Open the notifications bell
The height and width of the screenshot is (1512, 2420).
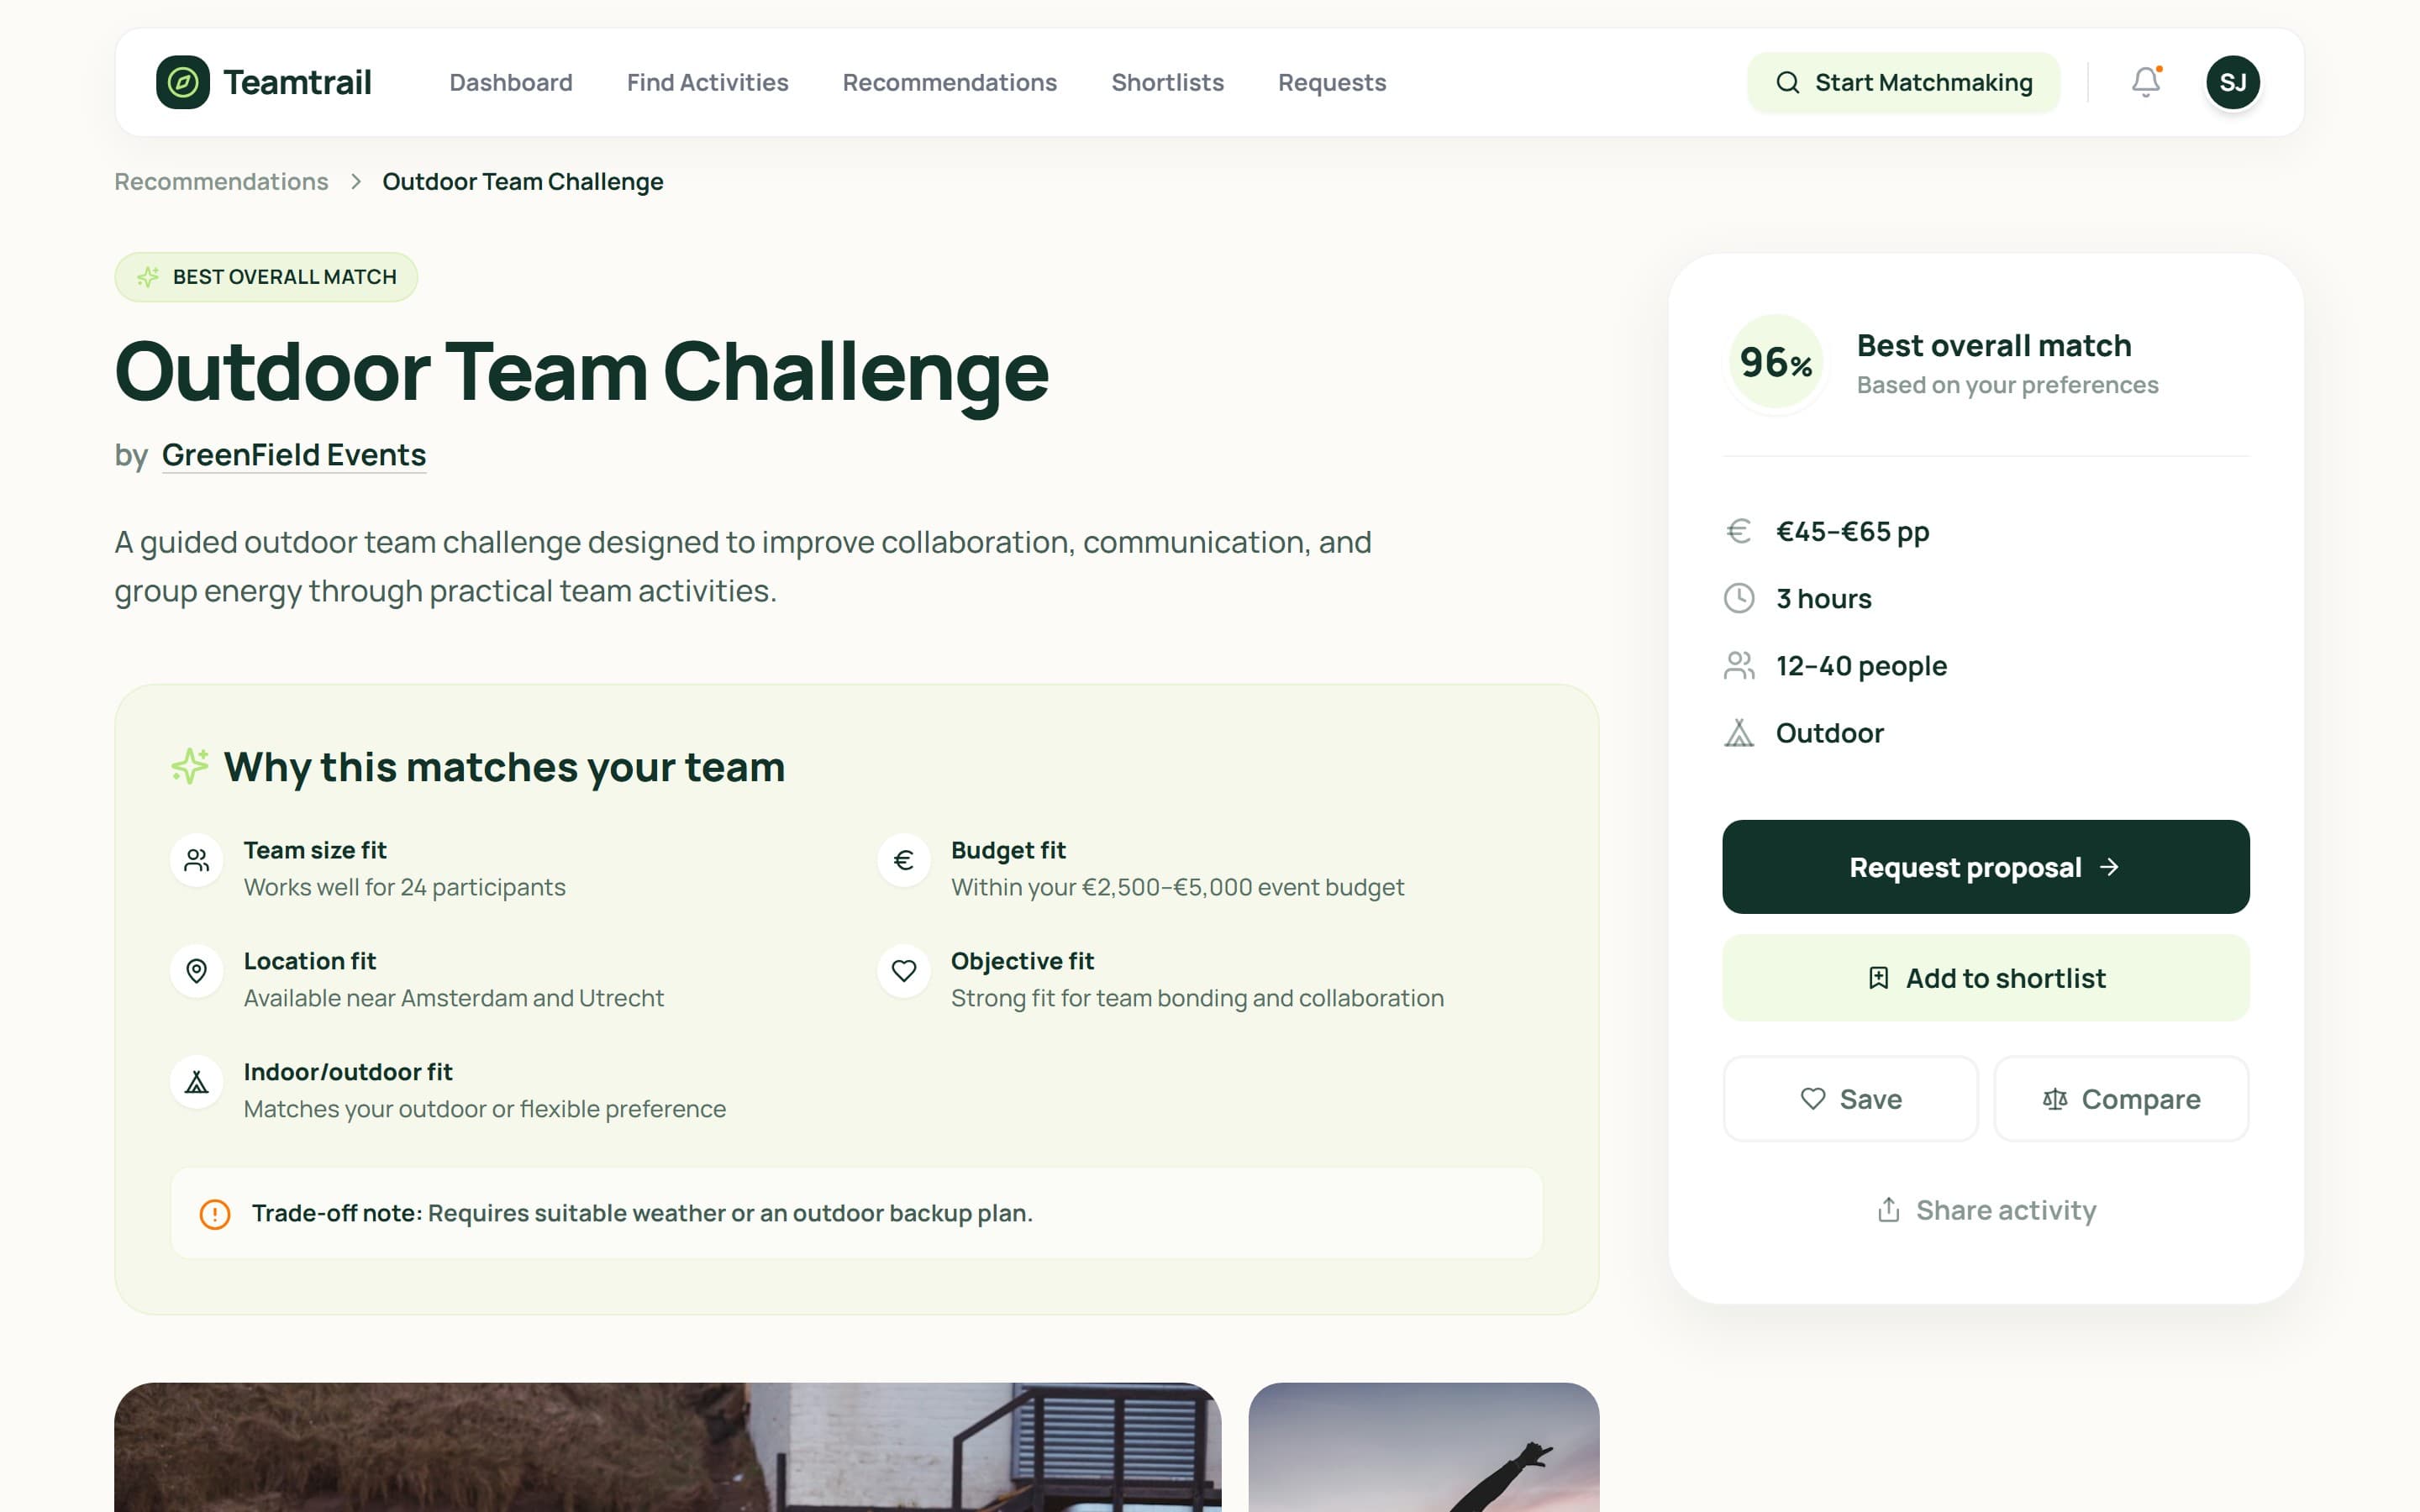2145,82
